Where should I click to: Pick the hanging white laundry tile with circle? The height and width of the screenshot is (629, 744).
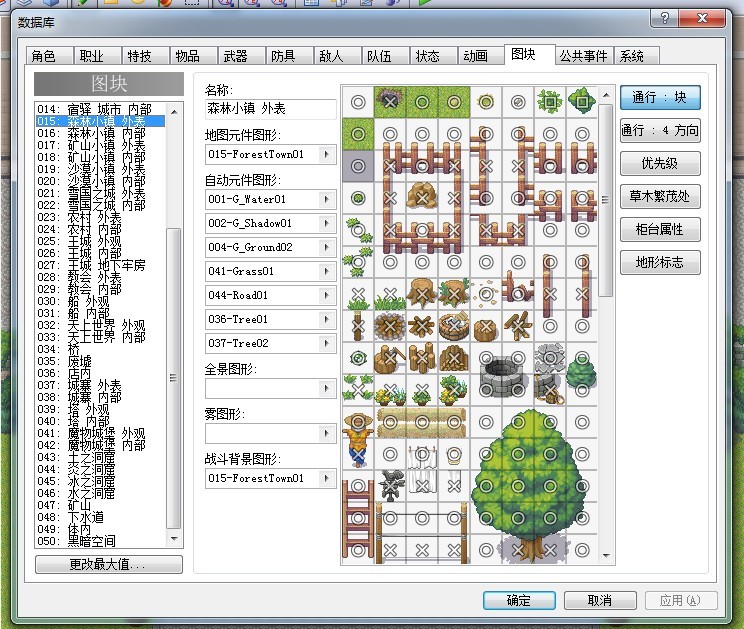[422, 454]
